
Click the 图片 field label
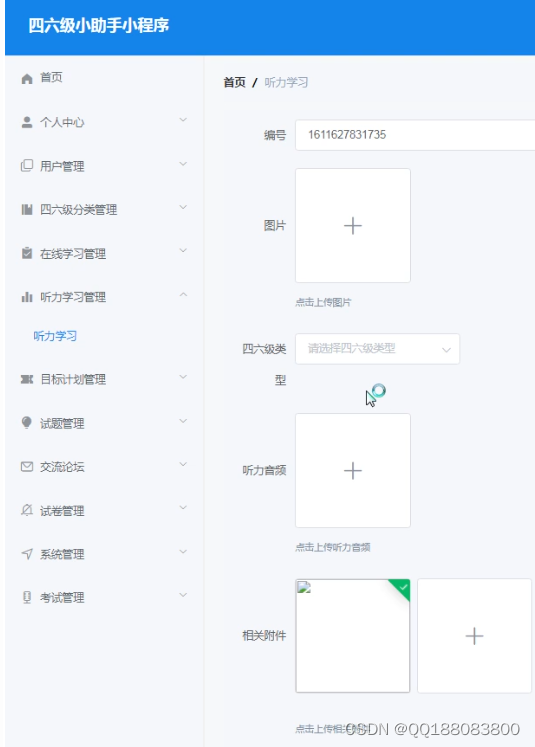click(275, 226)
